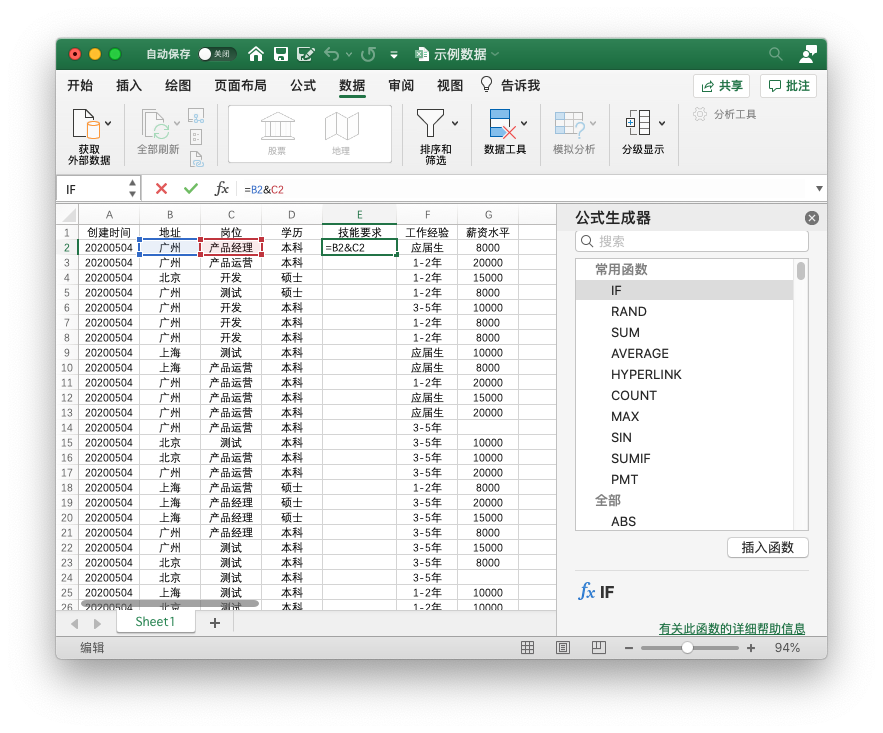Click the zoom slider handle
883x733 pixels.
point(687,648)
